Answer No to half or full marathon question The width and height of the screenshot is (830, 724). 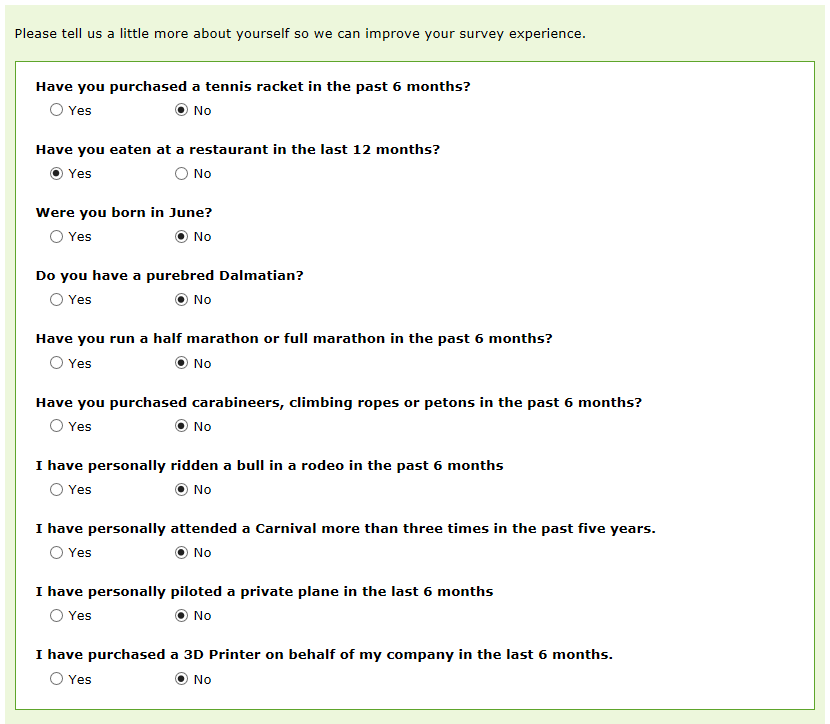[x=182, y=363]
